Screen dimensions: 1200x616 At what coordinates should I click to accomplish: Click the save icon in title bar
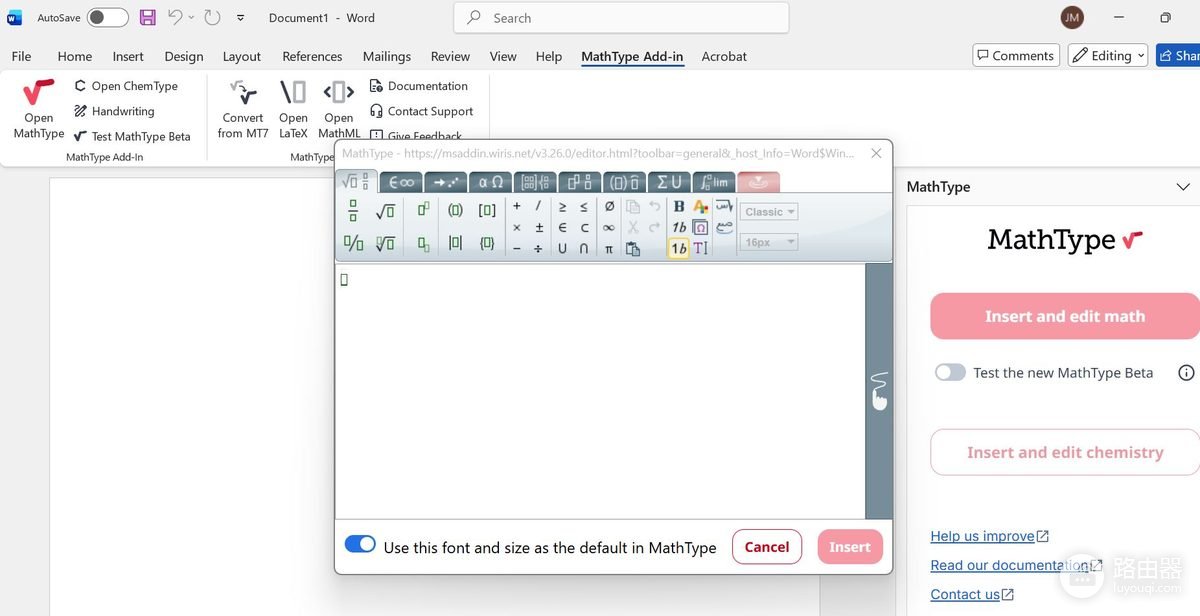tap(148, 17)
